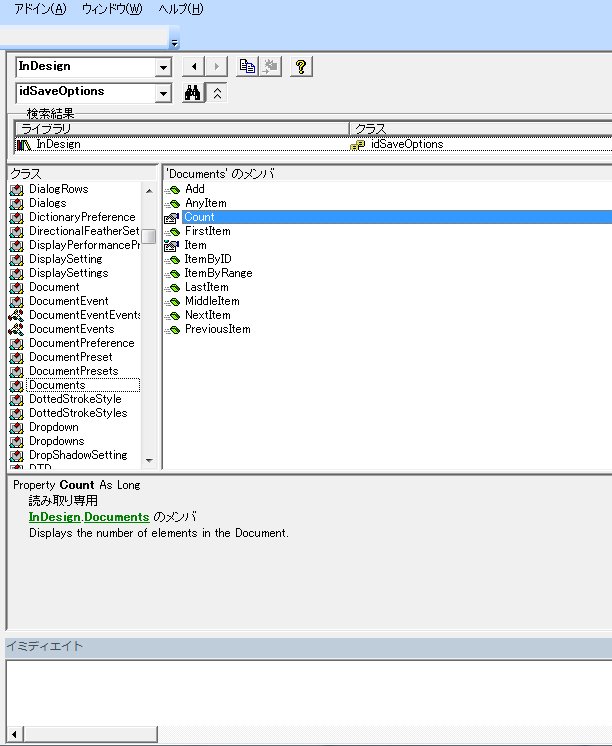Select the ItemByID member

tap(208, 259)
